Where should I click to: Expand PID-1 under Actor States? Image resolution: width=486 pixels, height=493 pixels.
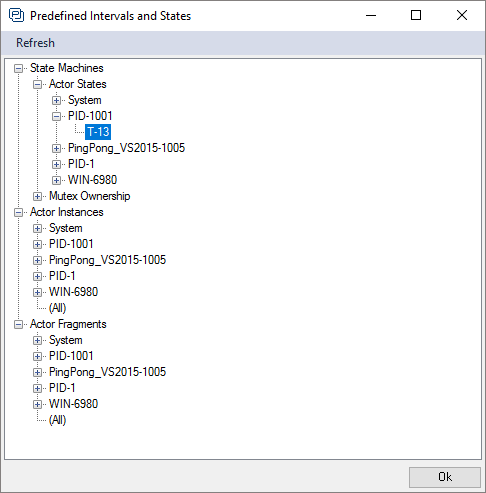[x=57, y=164]
